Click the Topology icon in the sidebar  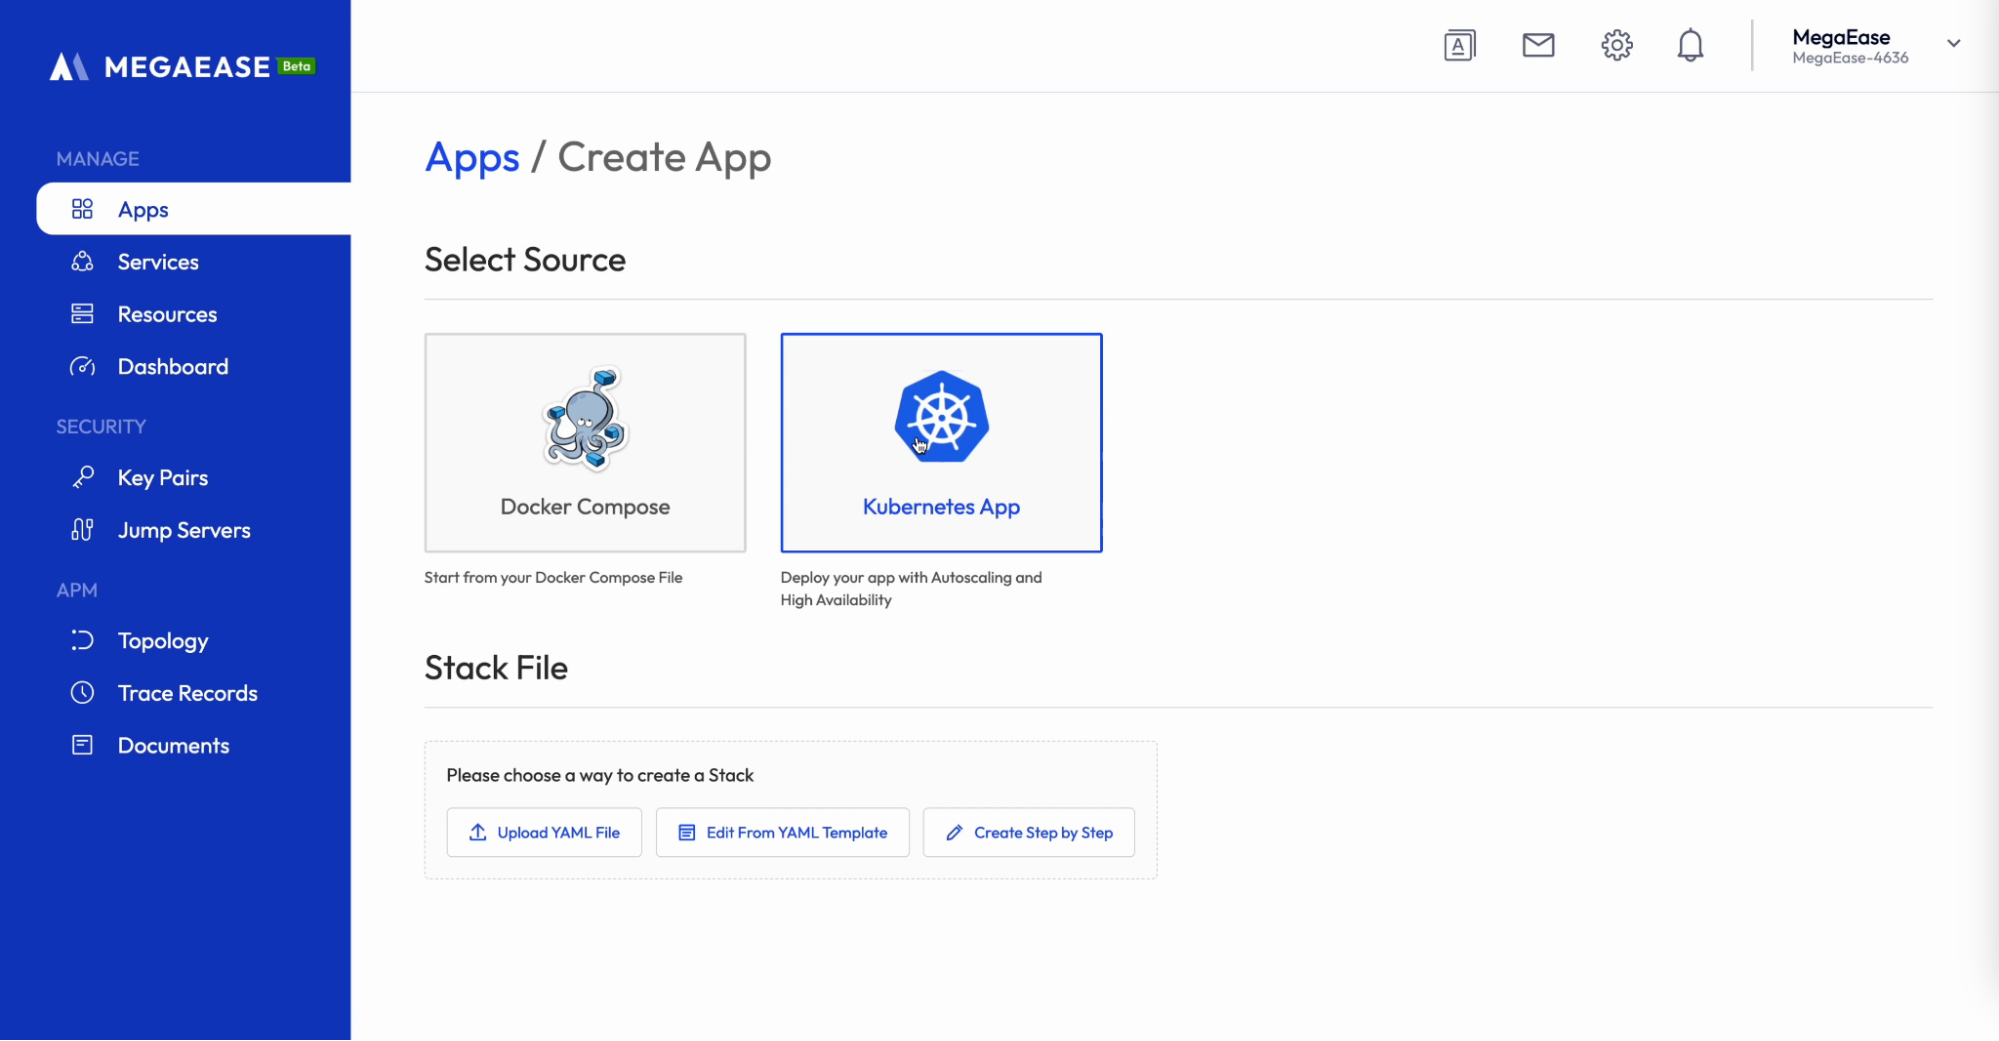point(82,640)
